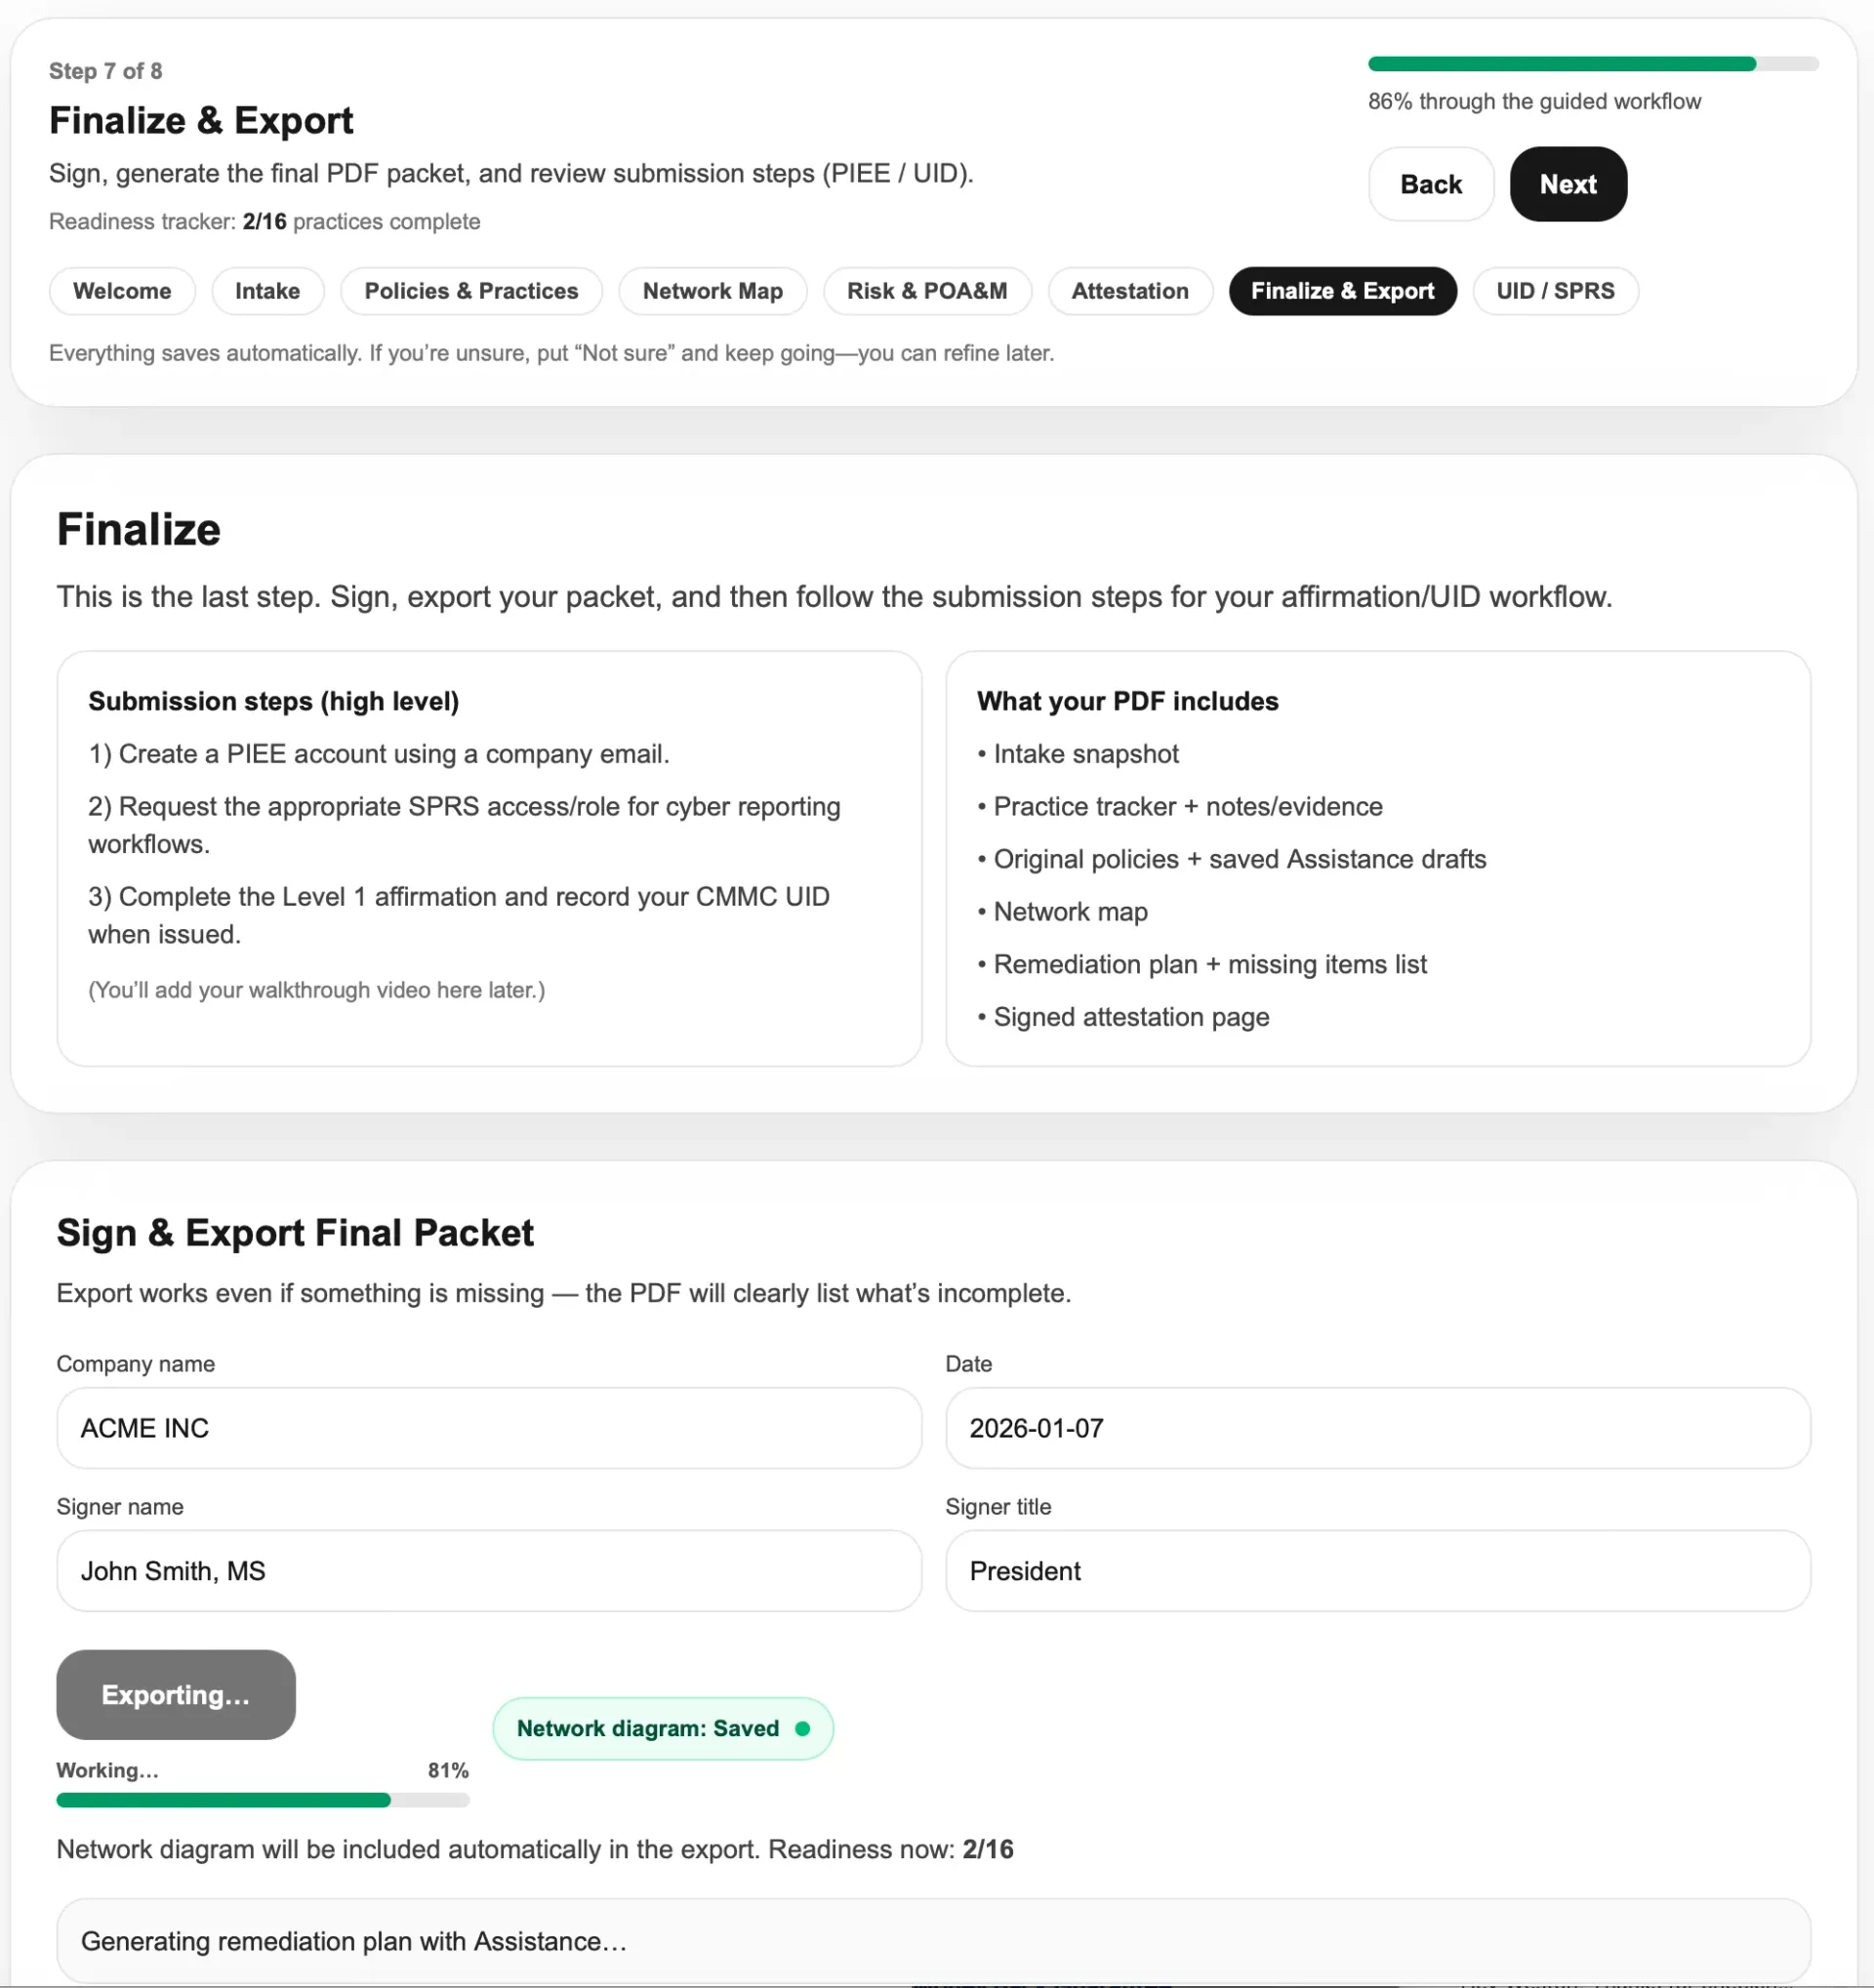Click into the Signer title field
Viewport: 1874px width, 1988px height.
click(1377, 1571)
